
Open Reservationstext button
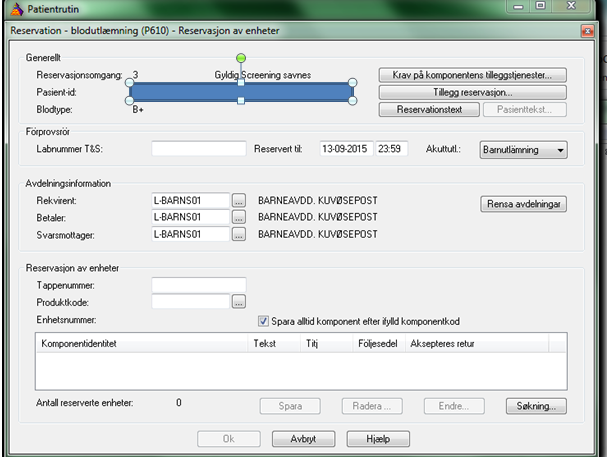point(429,109)
